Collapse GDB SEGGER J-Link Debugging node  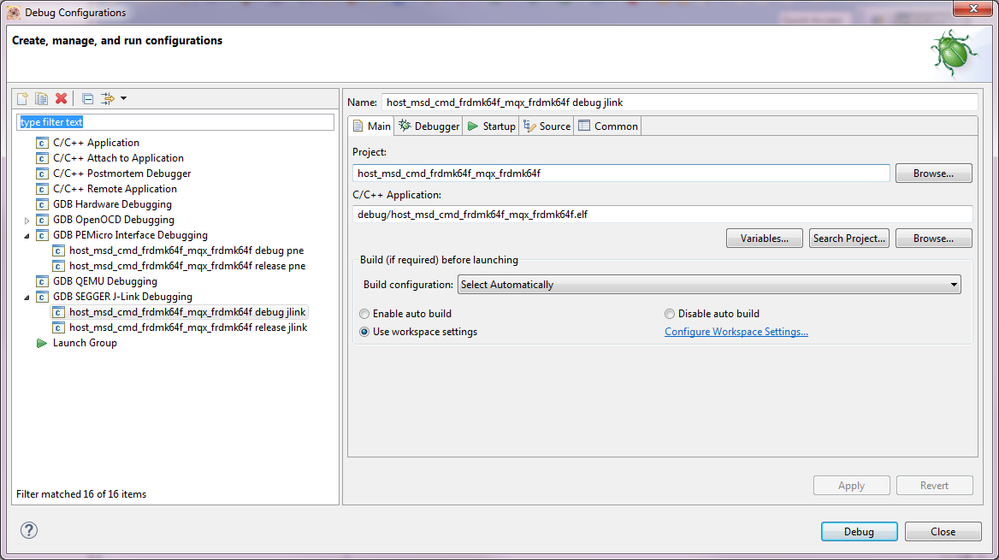(x=27, y=298)
